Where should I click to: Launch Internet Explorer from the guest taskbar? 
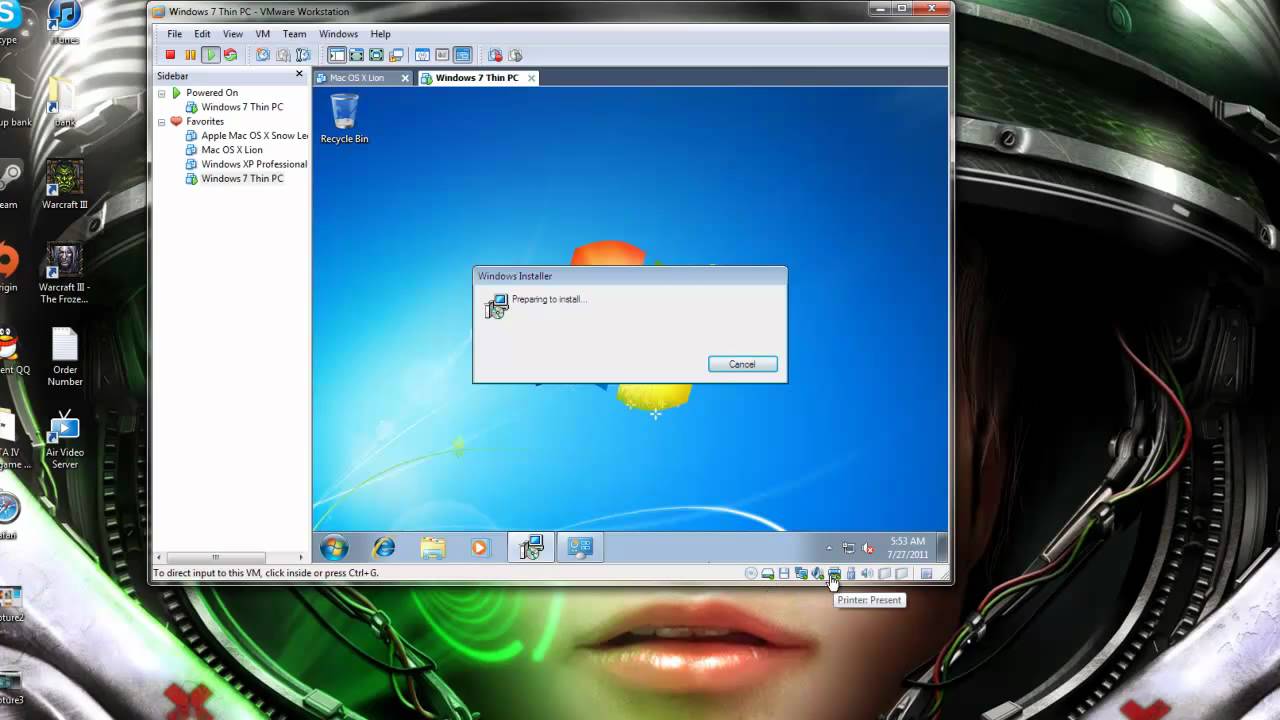[384, 547]
